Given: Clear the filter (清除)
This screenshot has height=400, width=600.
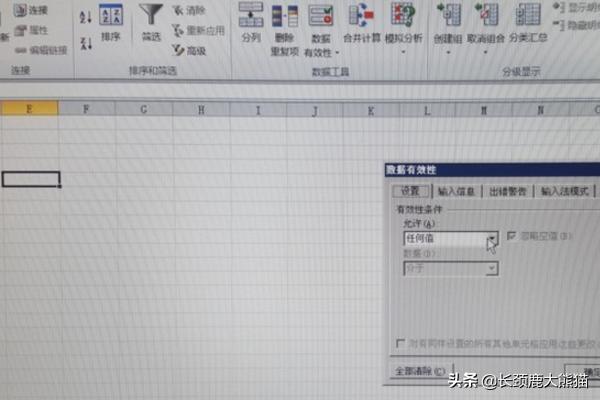Looking at the screenshot, I should coord(189,11).
